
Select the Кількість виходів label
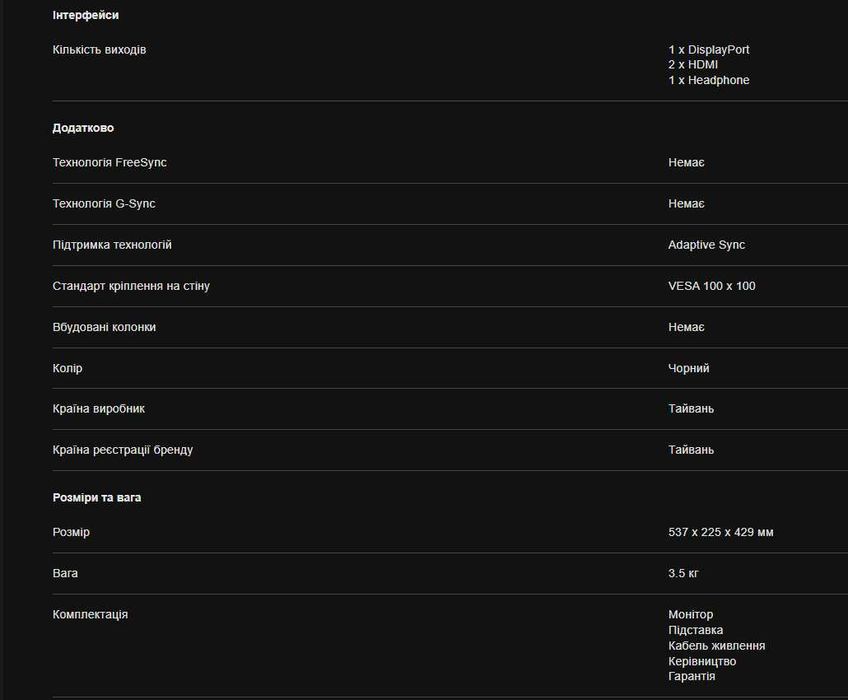(x=99, y=50)
